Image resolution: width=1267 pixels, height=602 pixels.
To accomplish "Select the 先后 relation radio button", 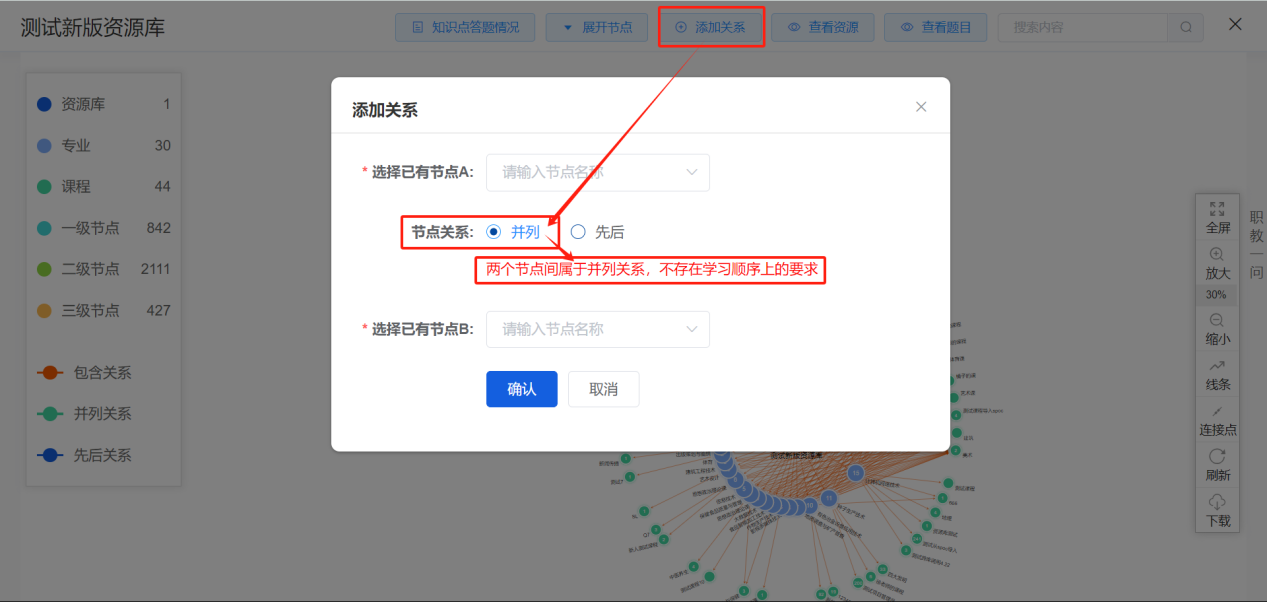I will pos(578,231).
